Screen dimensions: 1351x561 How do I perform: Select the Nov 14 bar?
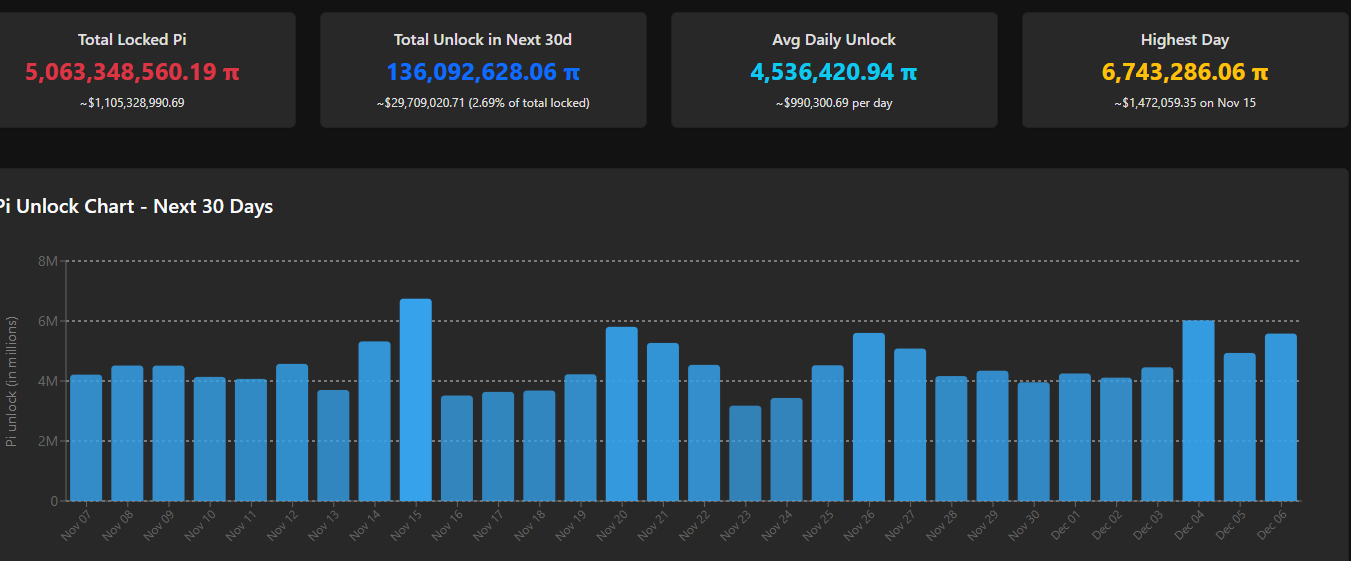374,421
